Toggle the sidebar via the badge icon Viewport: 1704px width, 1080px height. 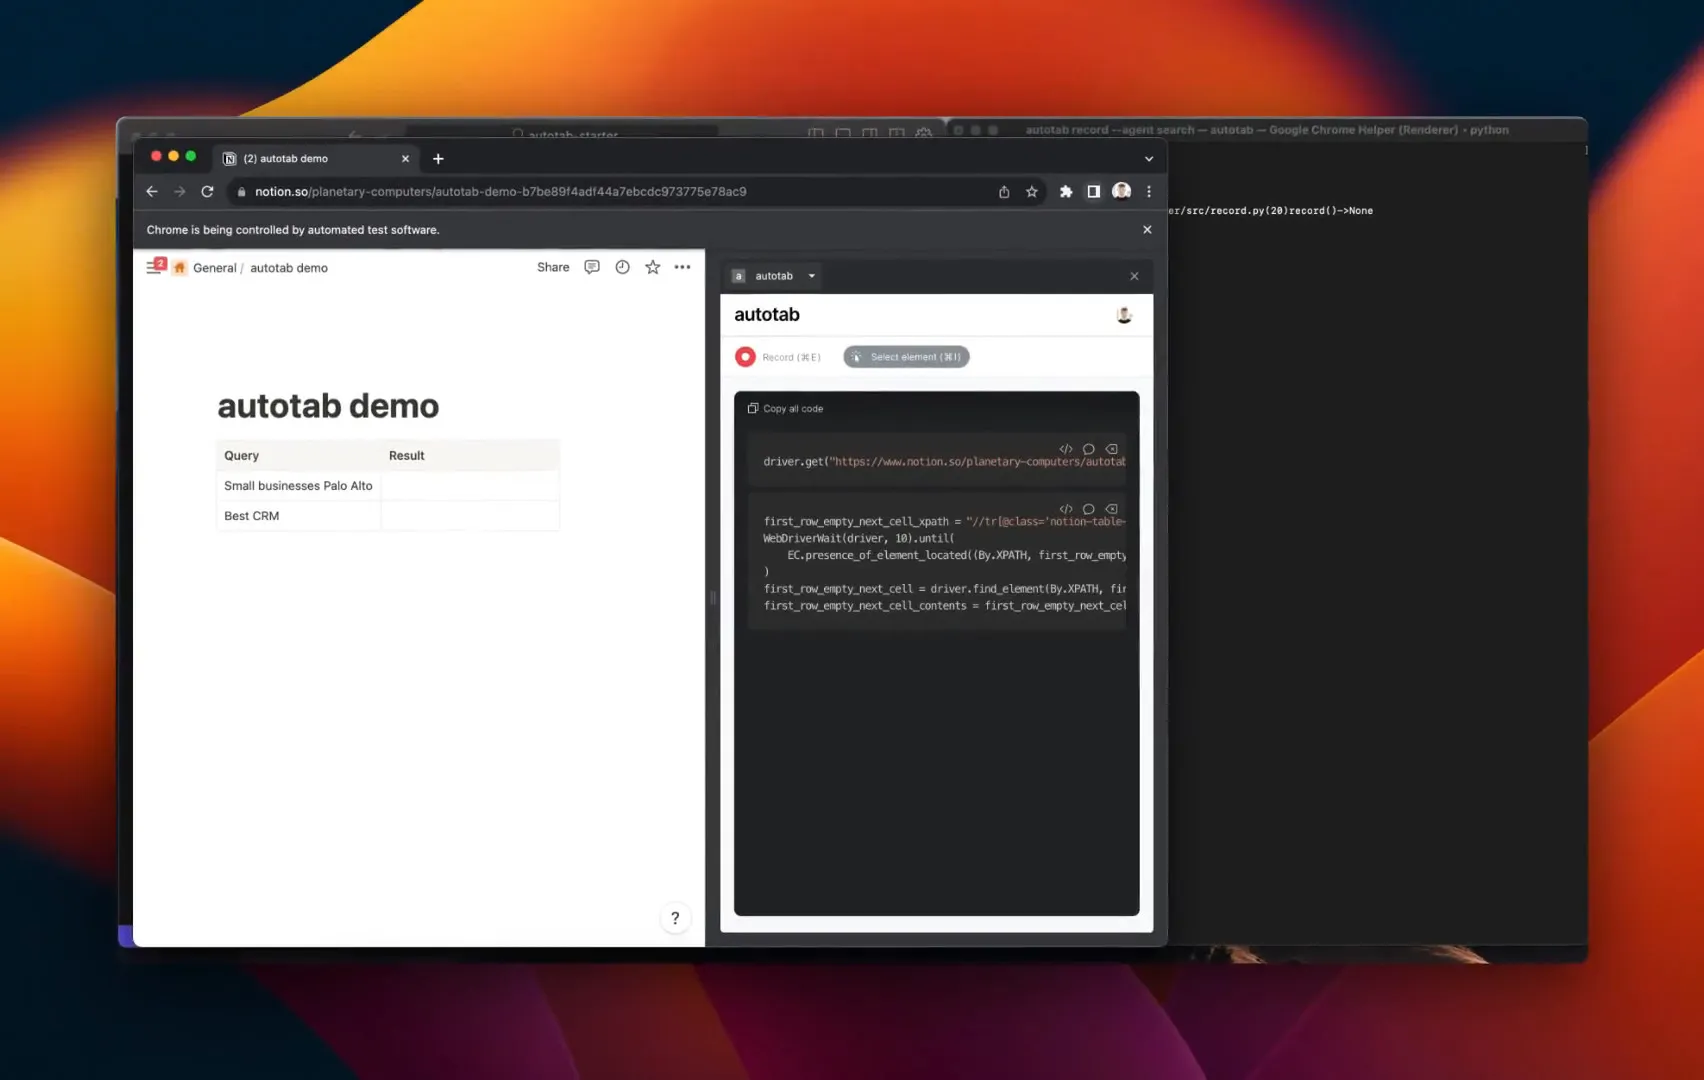coord(157,266)
